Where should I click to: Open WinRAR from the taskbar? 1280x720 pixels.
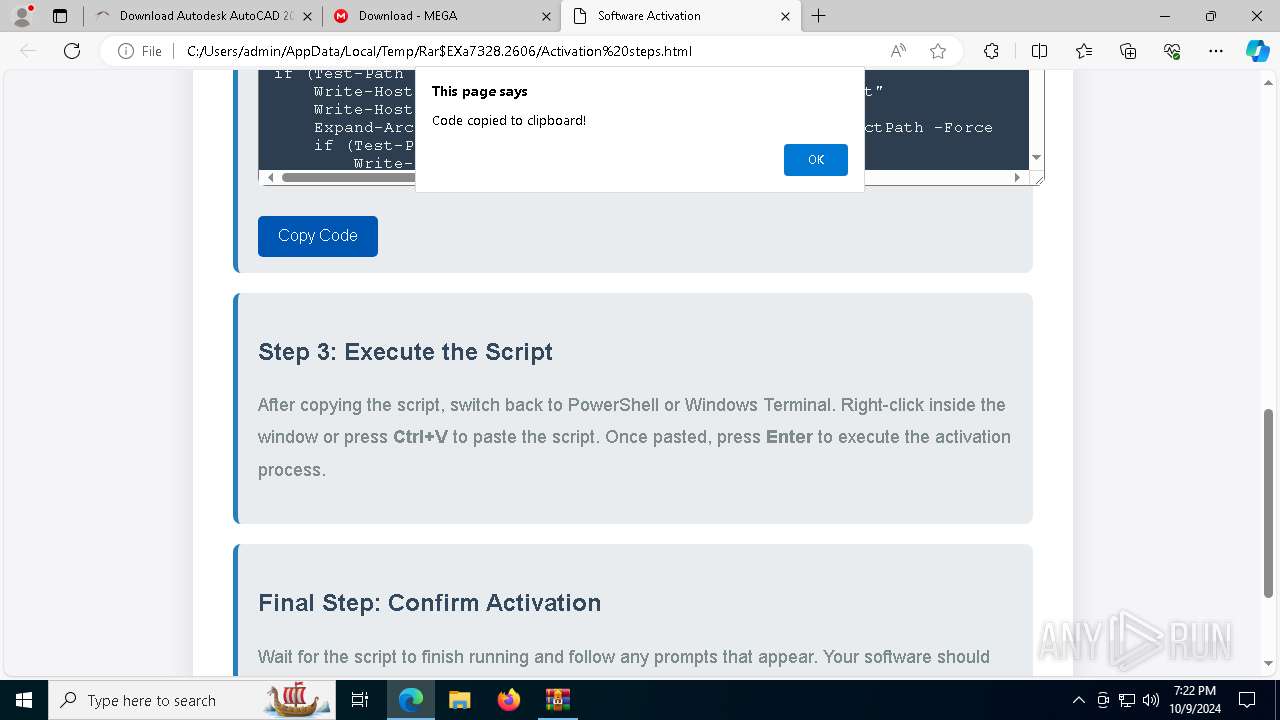click(x=557, y=700)
